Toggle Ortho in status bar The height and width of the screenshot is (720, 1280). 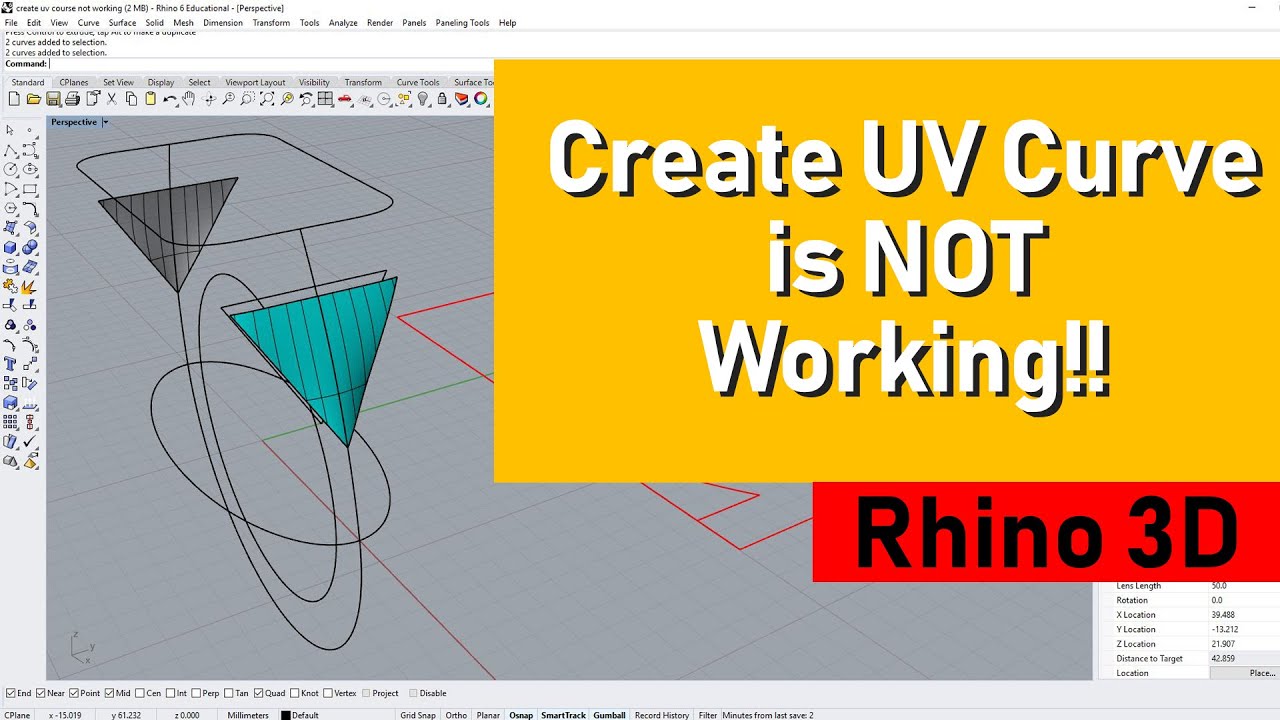[x=456, y=715]
